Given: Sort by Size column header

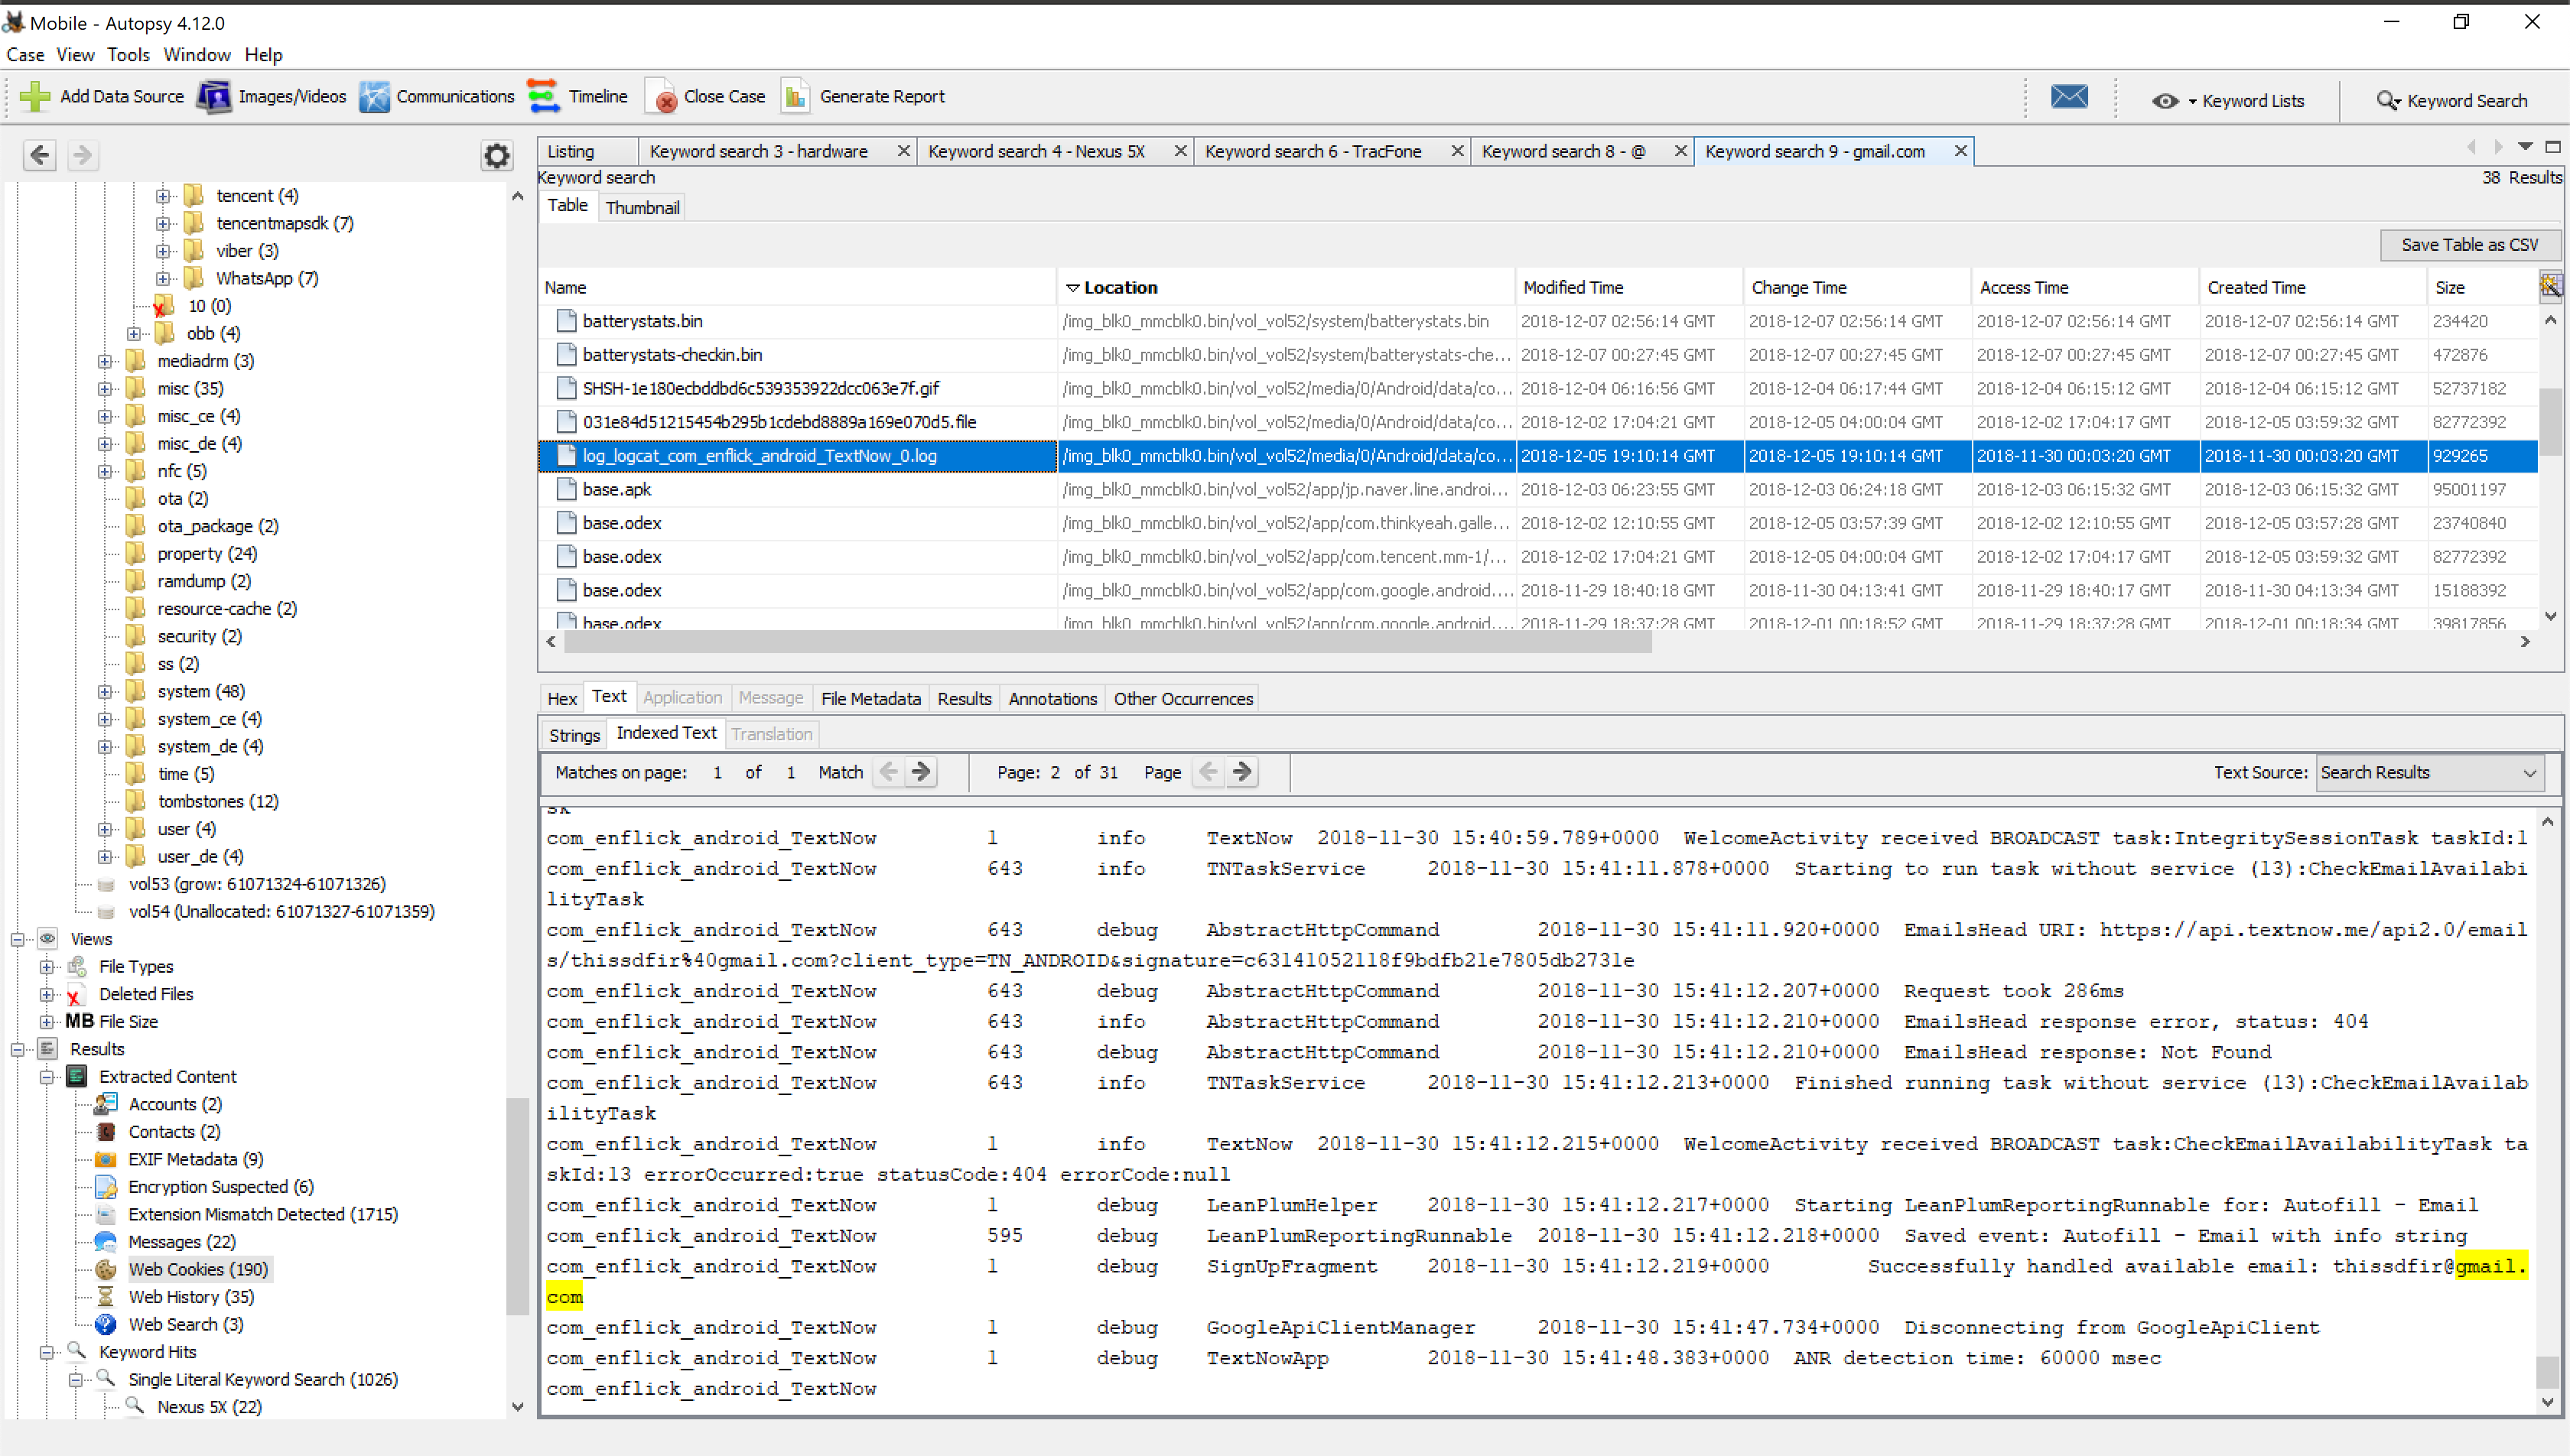Looking at the screenshot, I should coord(2482,287).
